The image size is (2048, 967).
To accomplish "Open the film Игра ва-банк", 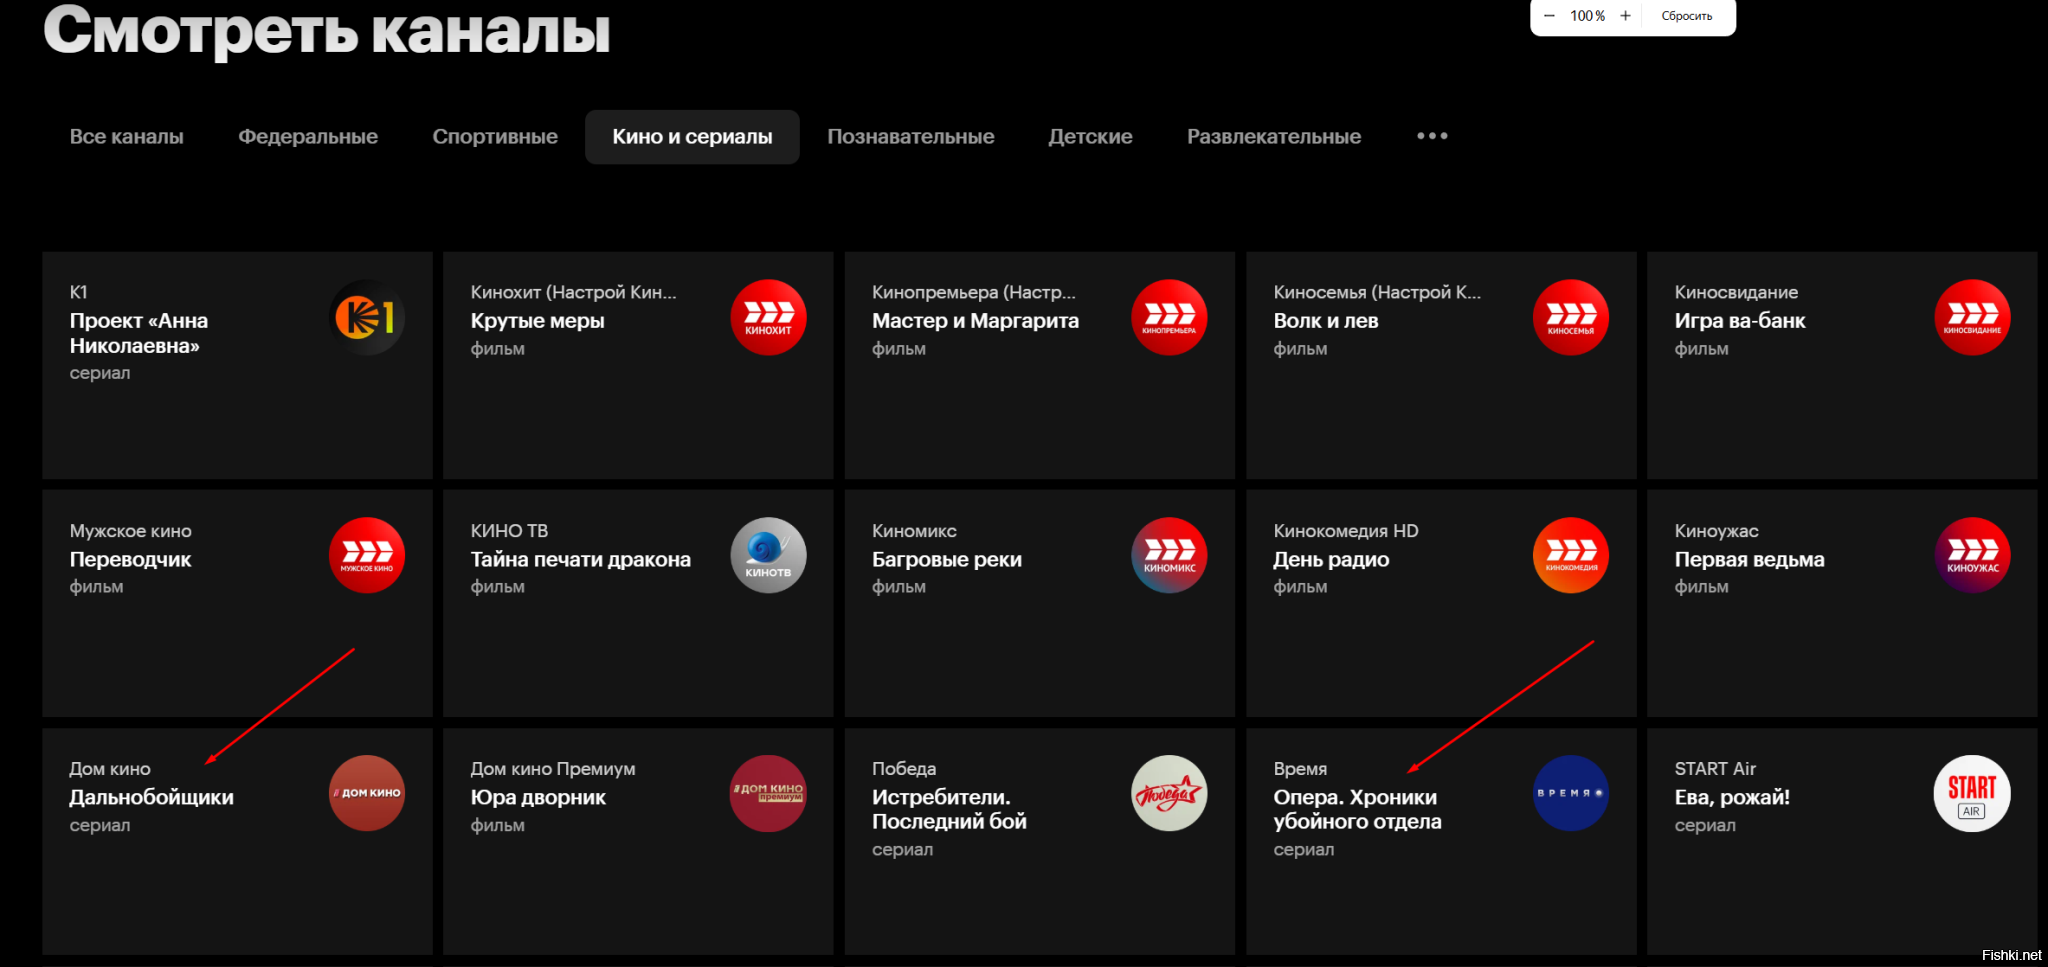I will click(x=1740, y=321).
